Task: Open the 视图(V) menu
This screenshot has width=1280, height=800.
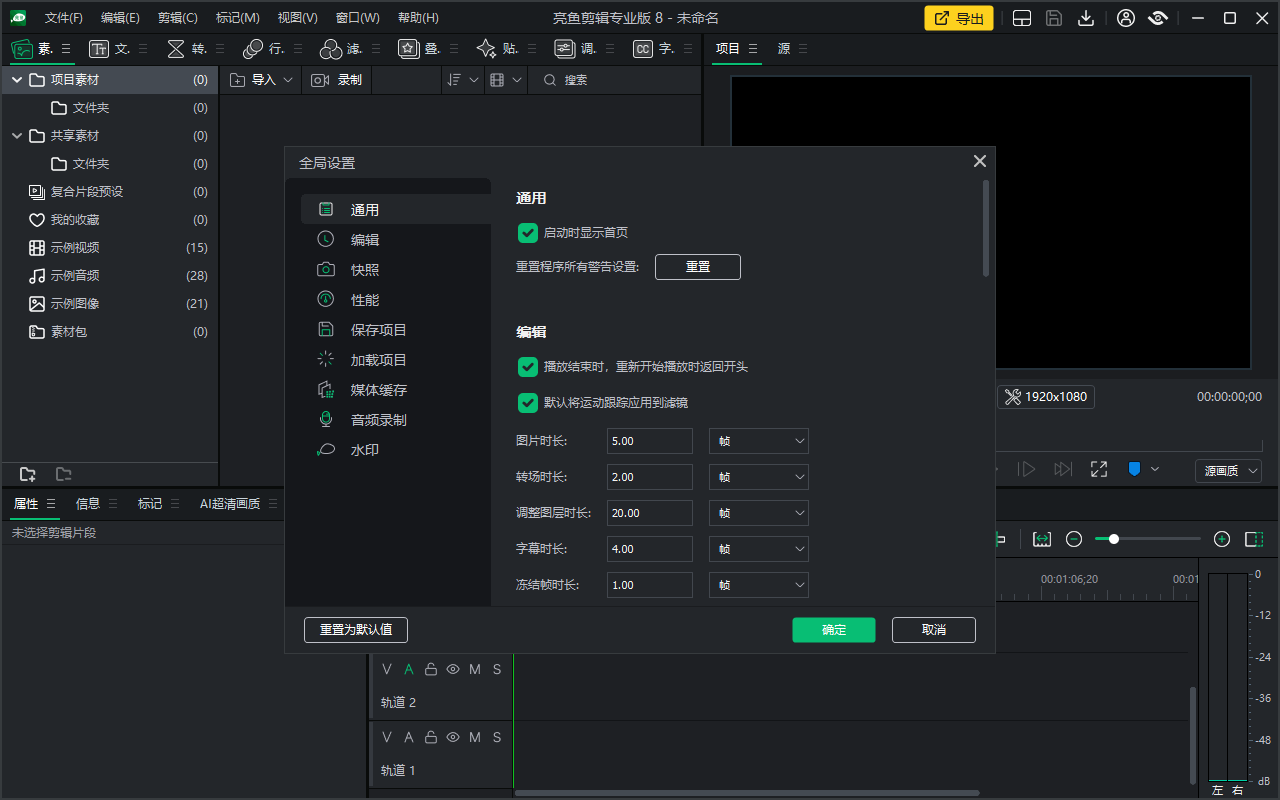Action: coord(298,18)
